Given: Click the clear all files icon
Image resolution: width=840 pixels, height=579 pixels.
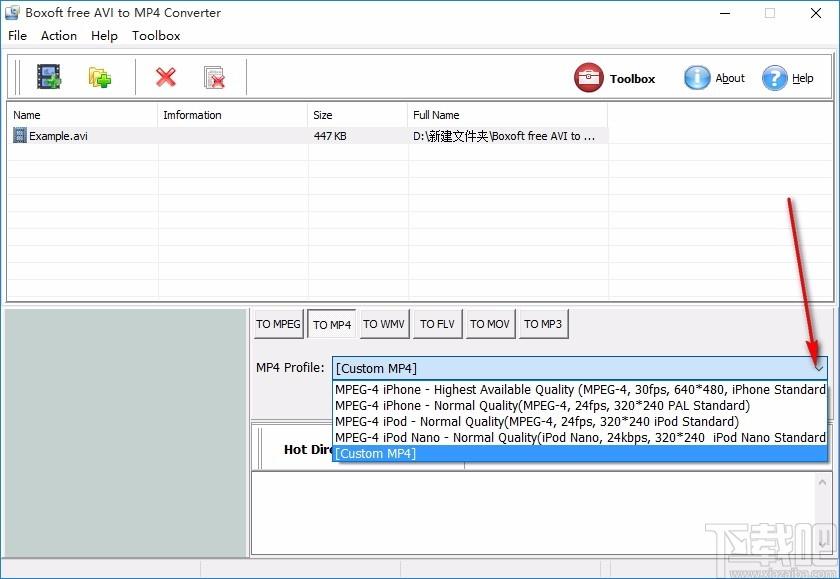Looking at the screenshot, I should point(214,77).
